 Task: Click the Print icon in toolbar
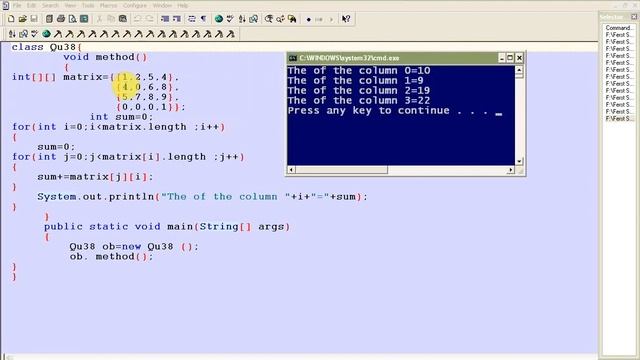click(x=61, y=19)
